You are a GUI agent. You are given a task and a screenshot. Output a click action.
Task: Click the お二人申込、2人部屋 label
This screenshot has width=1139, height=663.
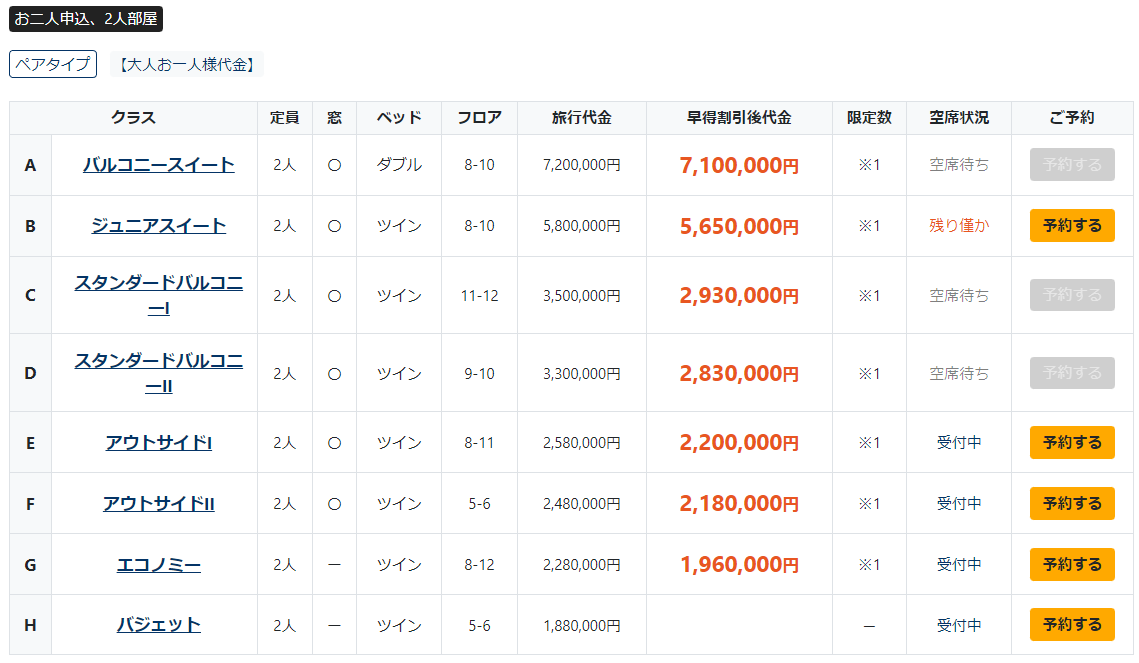[86, 19]
